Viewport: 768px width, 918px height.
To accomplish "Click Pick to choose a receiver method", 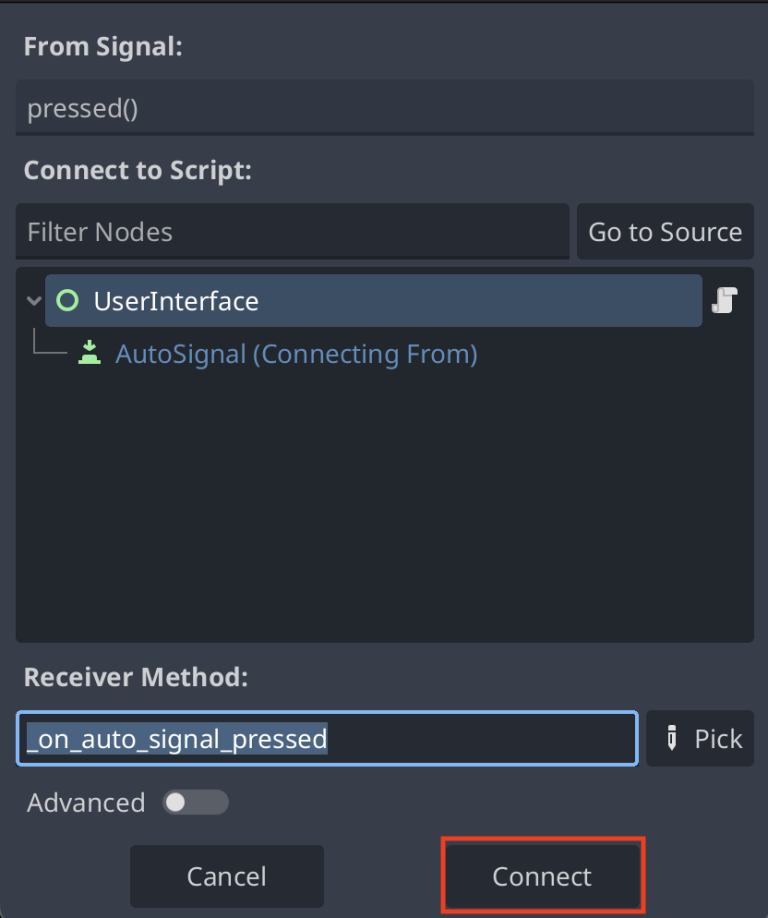I will pos(700,738).
